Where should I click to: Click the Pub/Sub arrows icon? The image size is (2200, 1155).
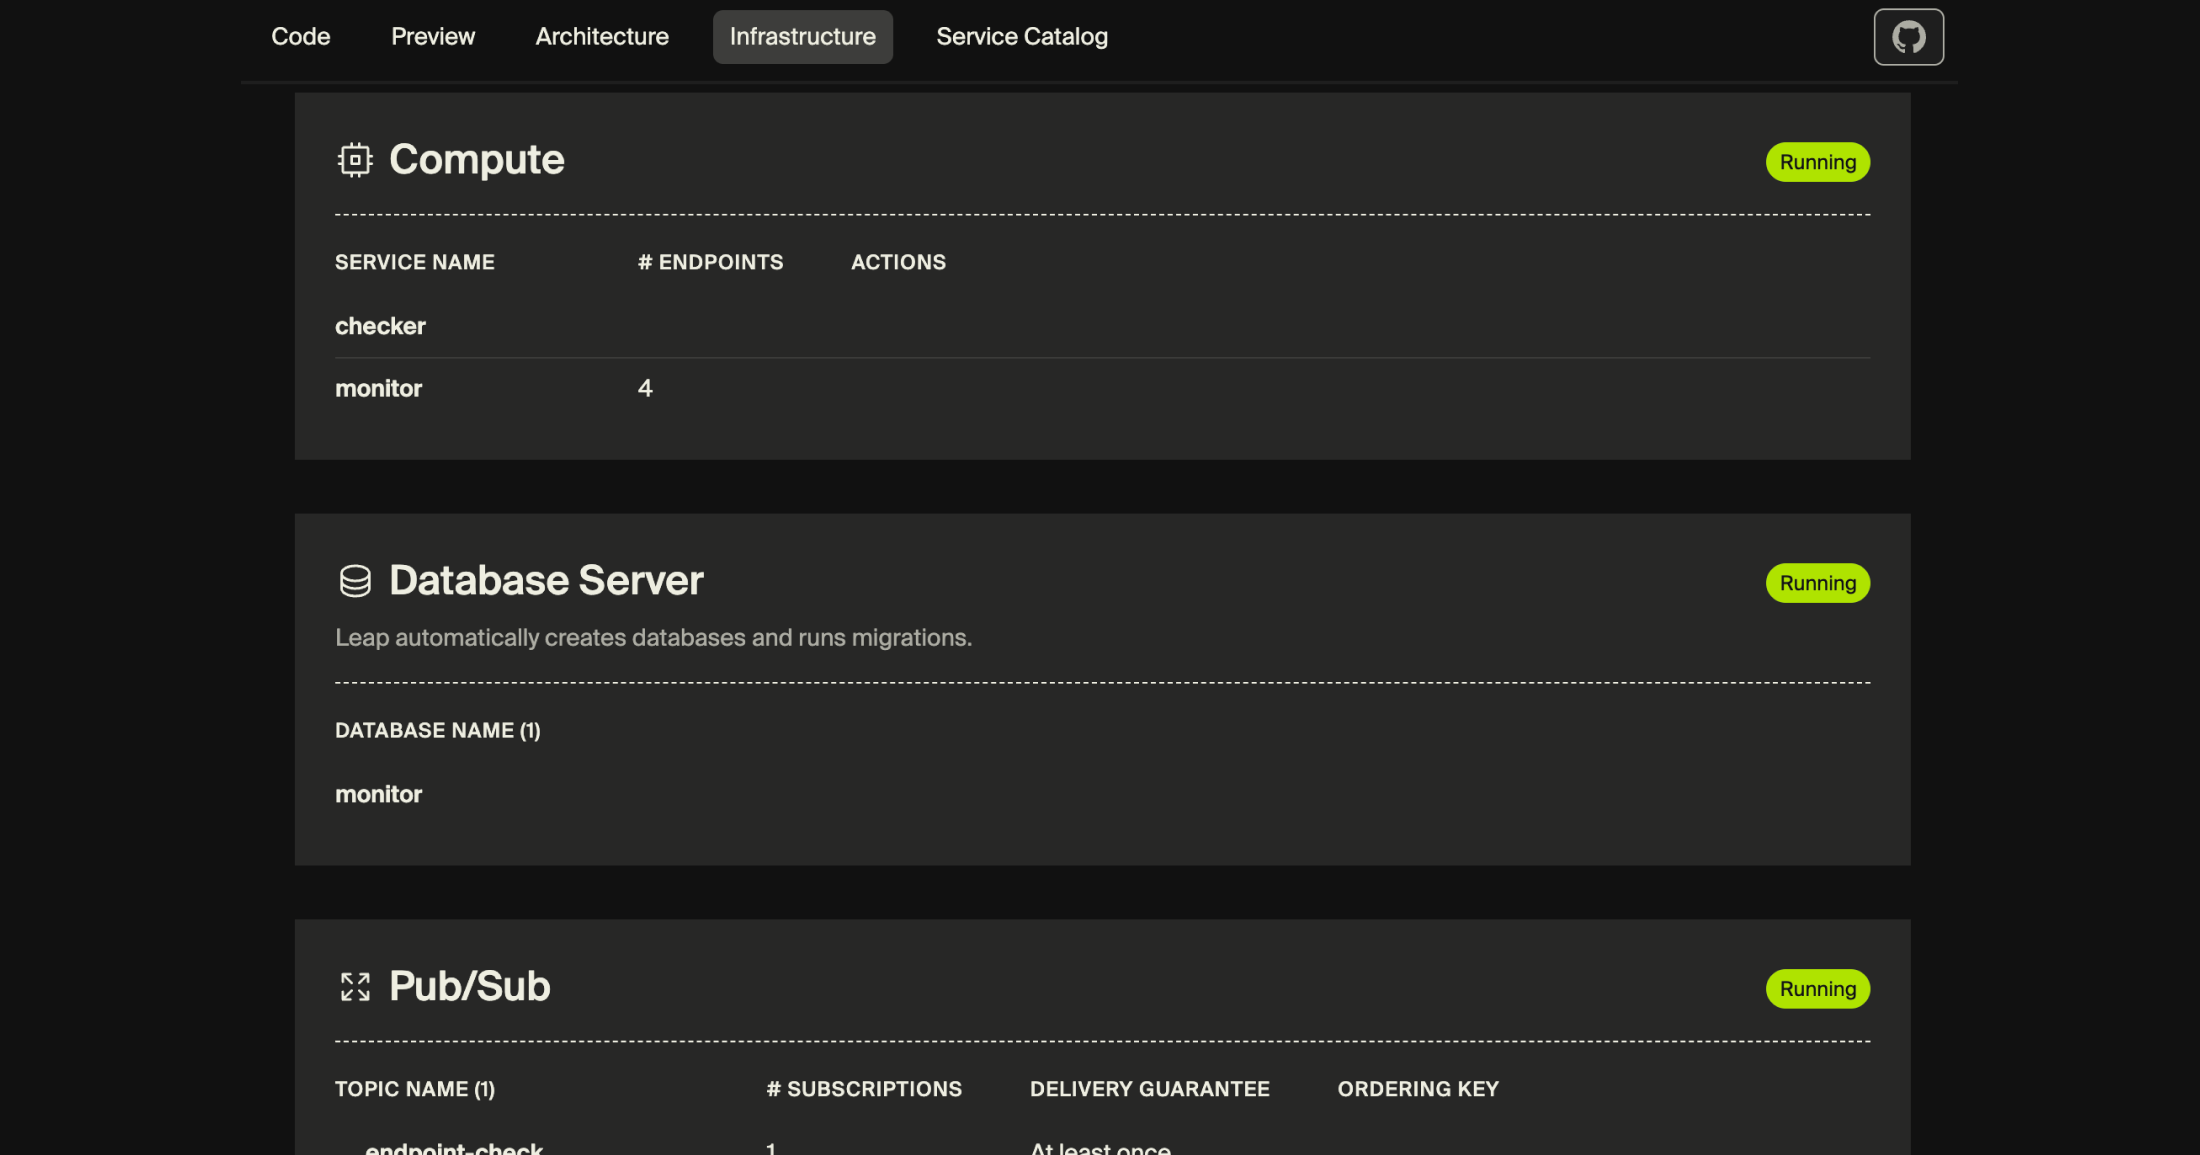(354, 987)
